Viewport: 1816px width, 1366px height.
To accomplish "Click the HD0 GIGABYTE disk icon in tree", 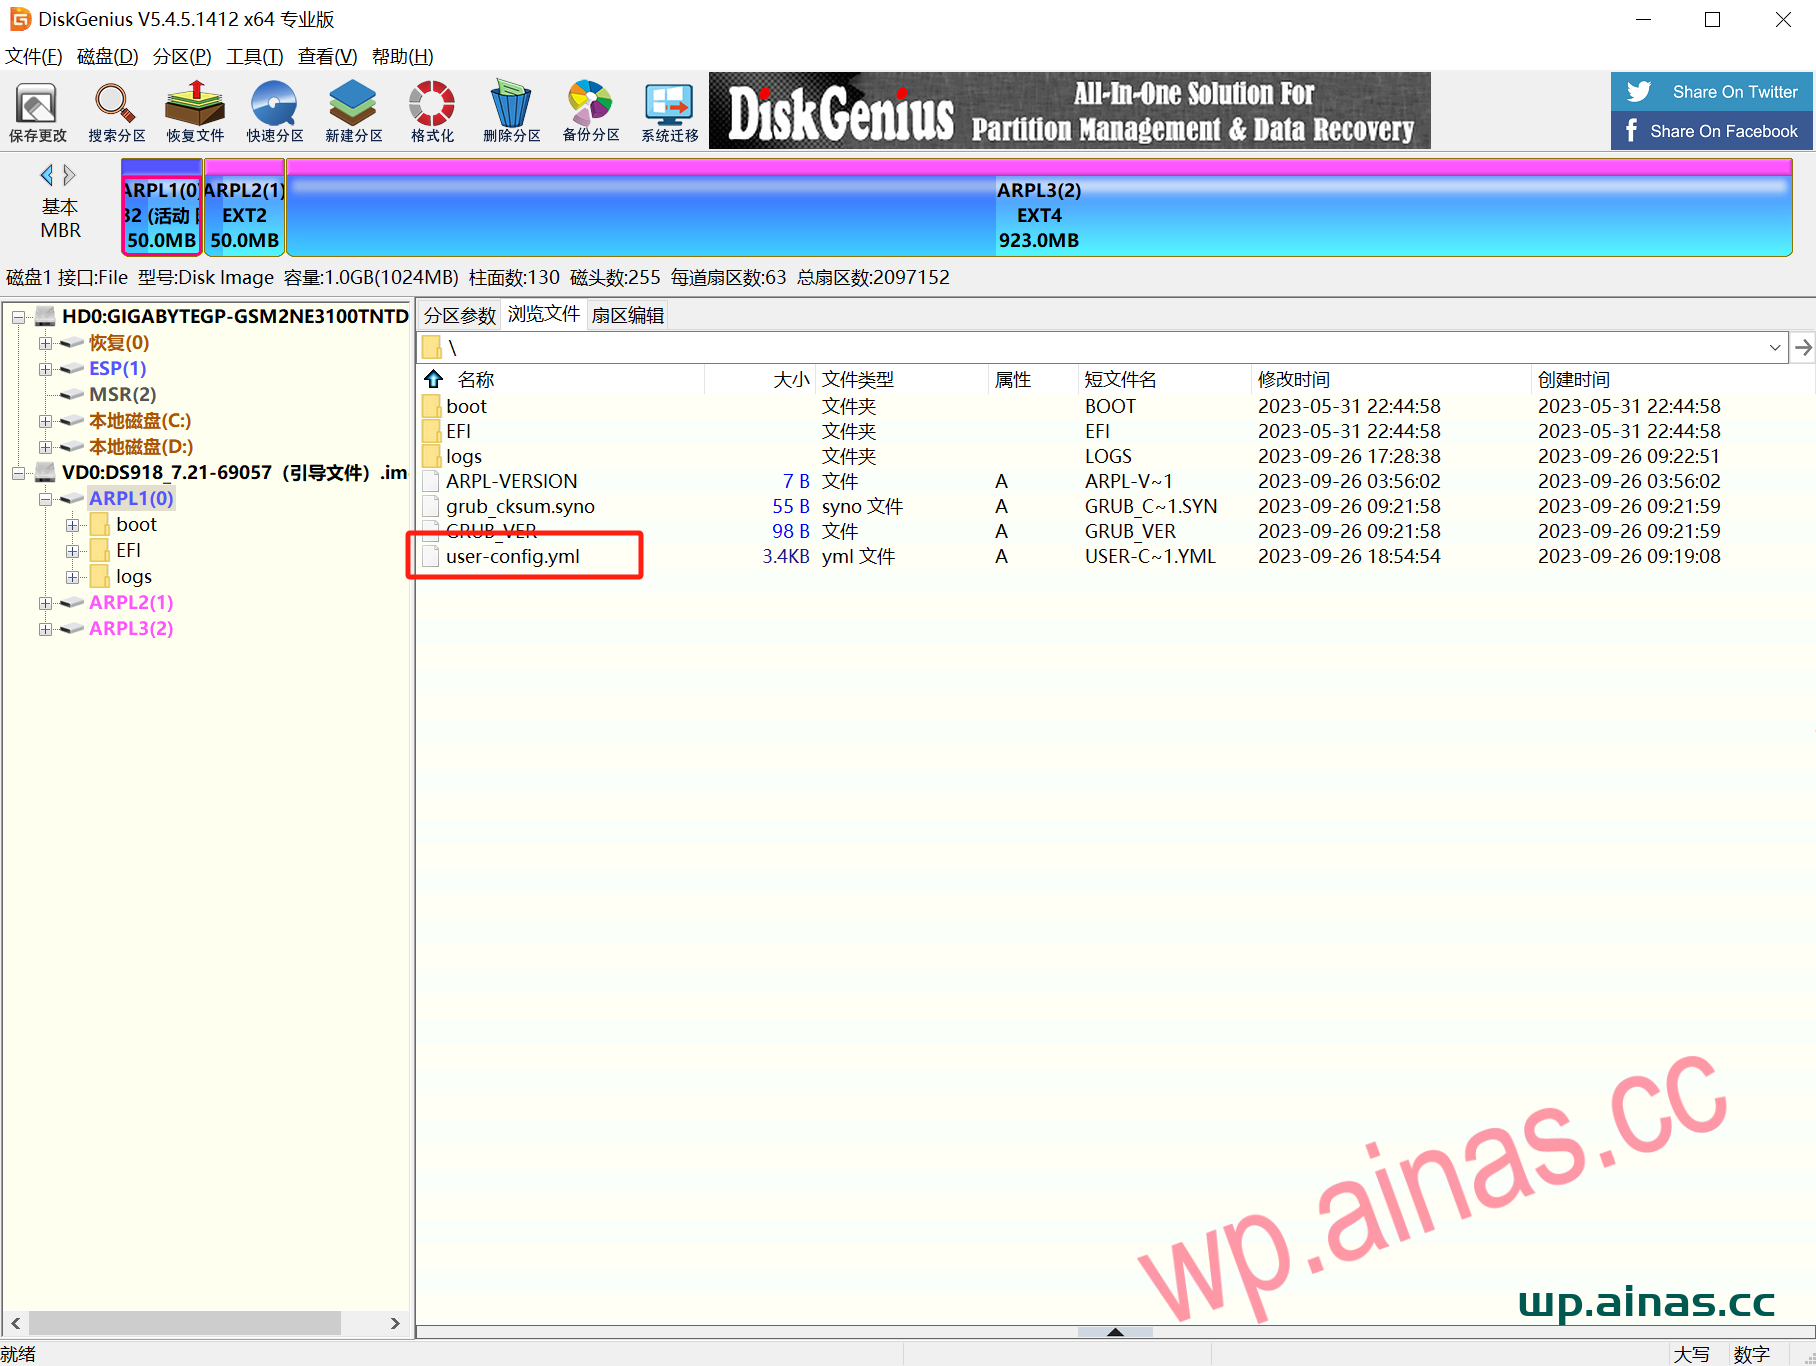I will tap(45, 317).
